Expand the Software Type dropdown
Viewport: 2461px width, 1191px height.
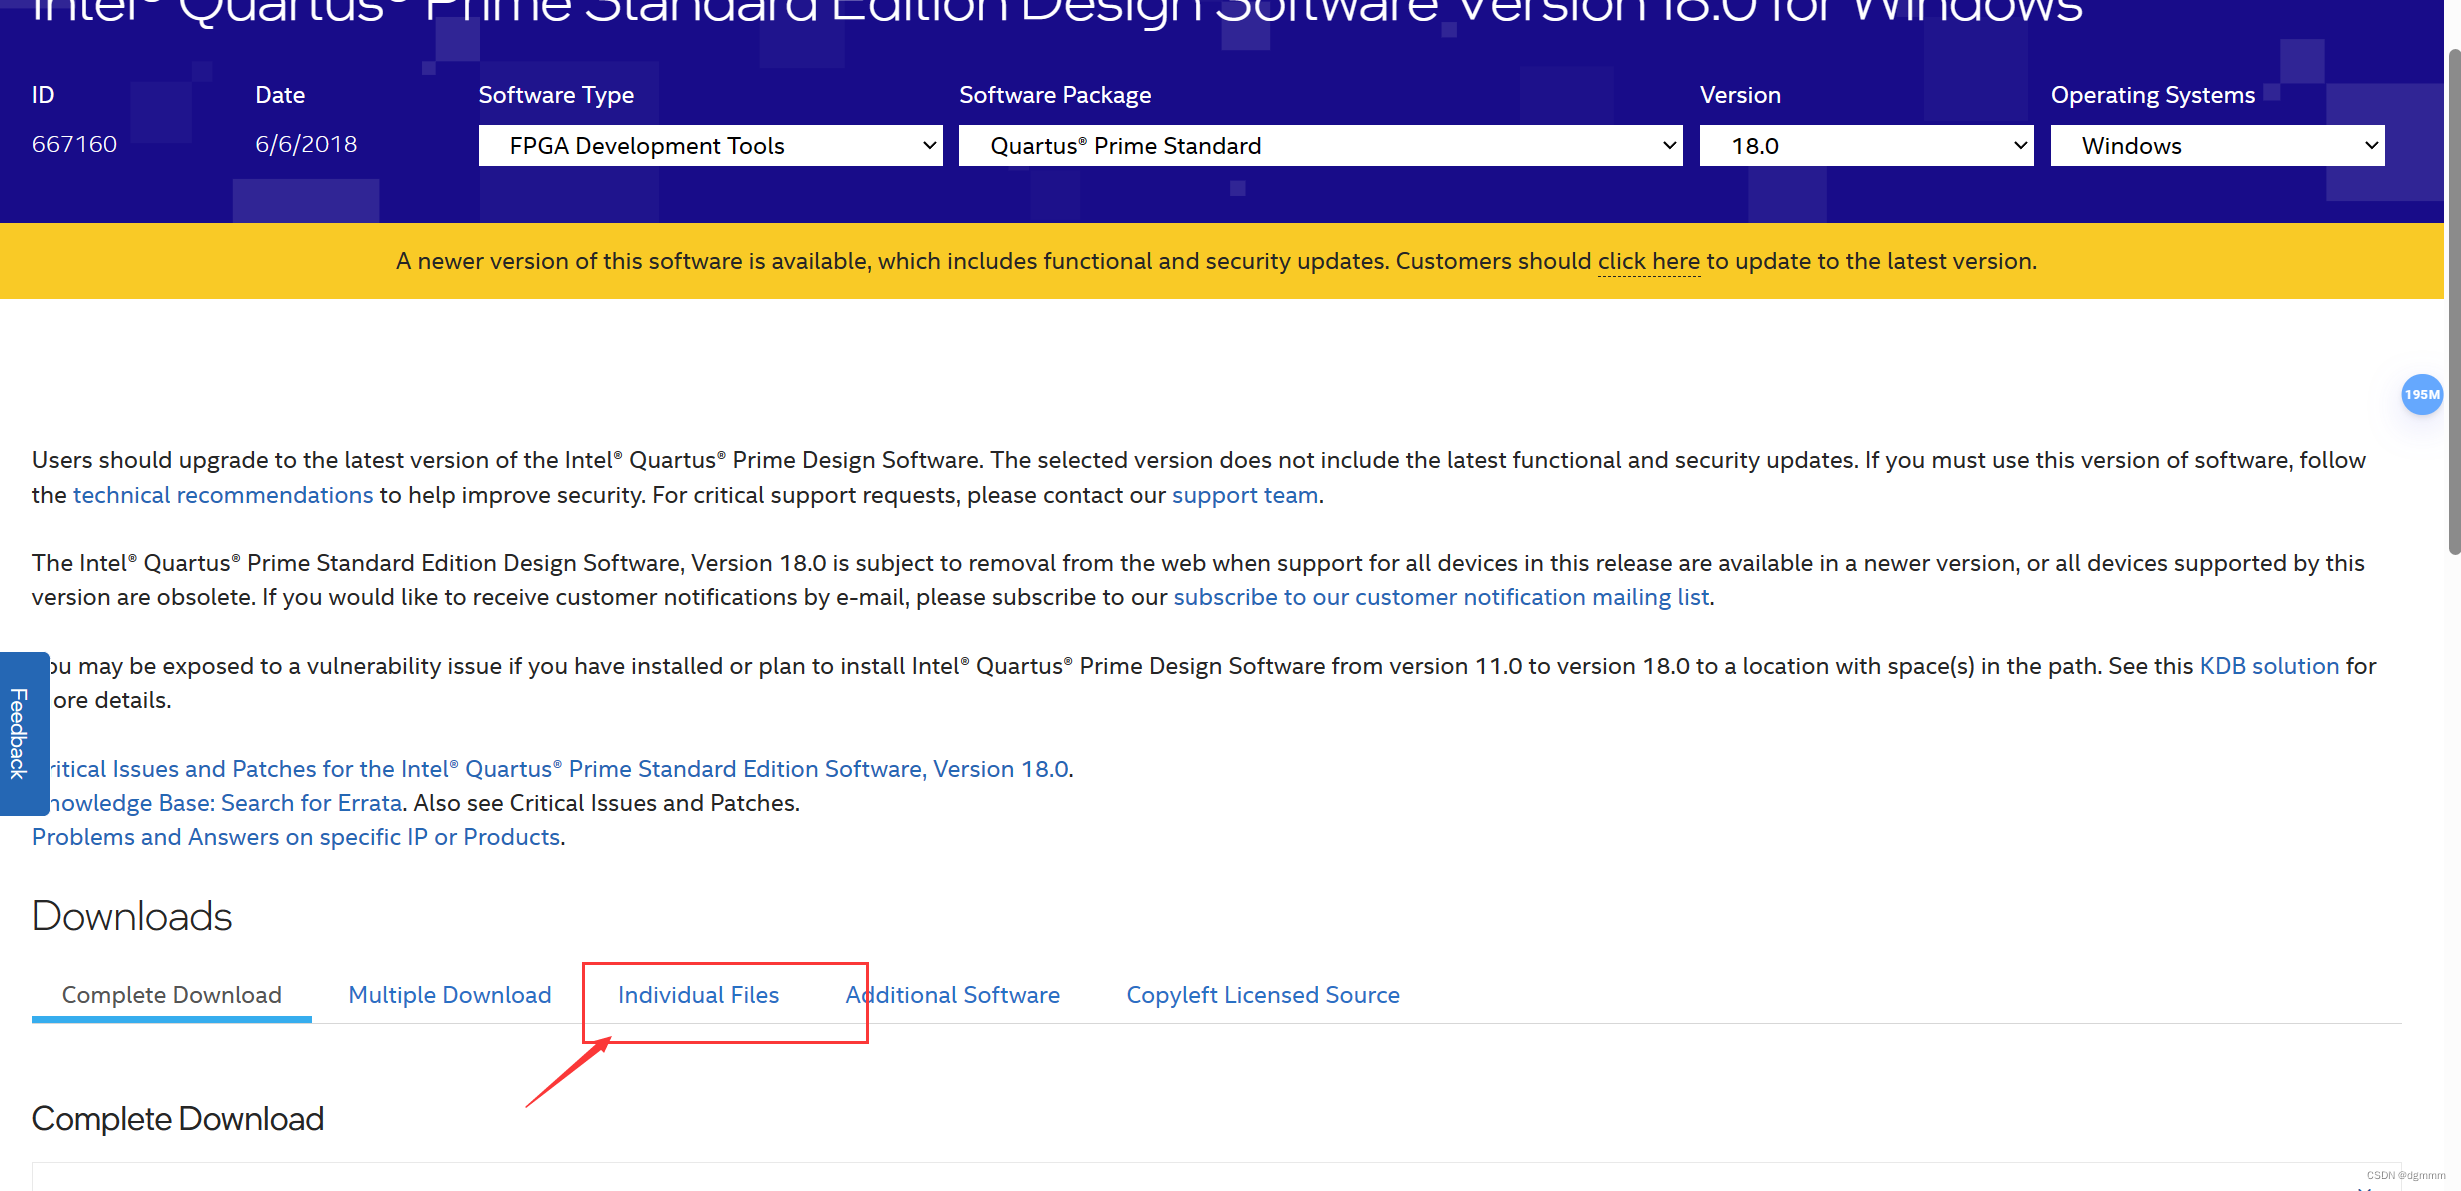(710, 146)
